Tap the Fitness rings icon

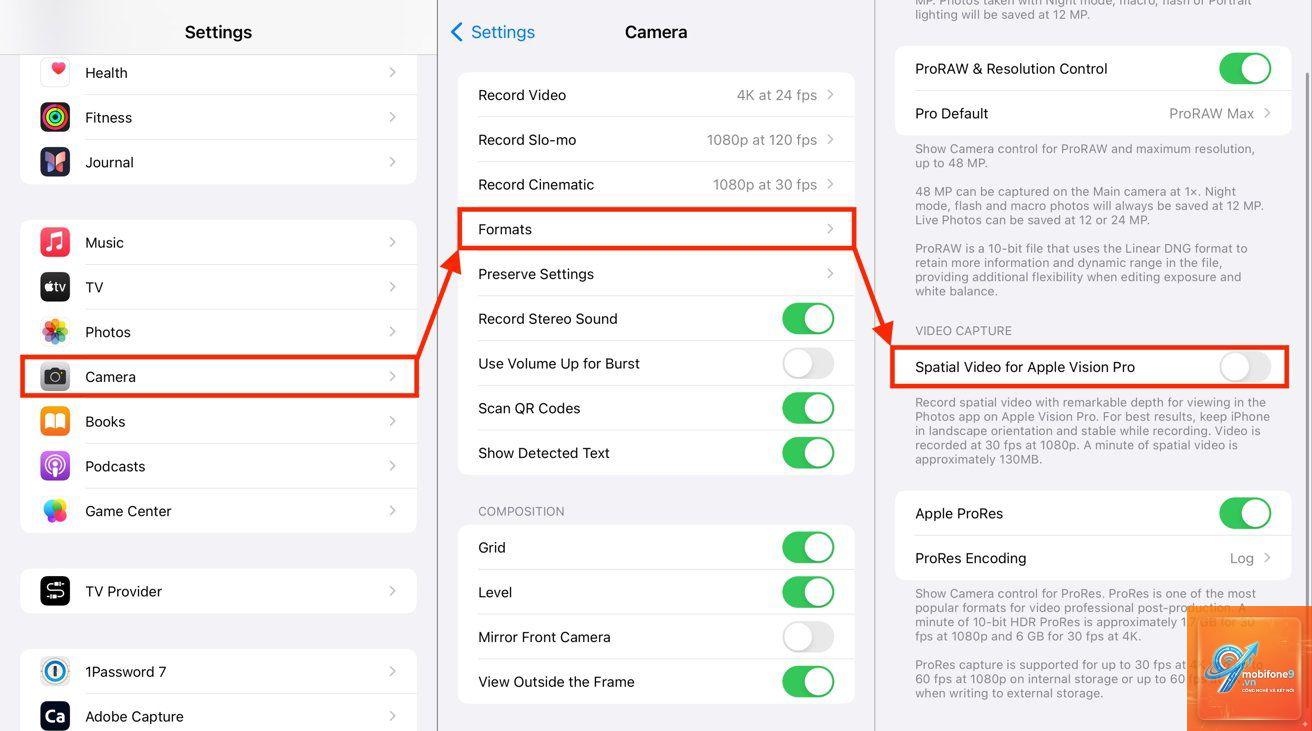pyautogui.click(x=55, y=117)
